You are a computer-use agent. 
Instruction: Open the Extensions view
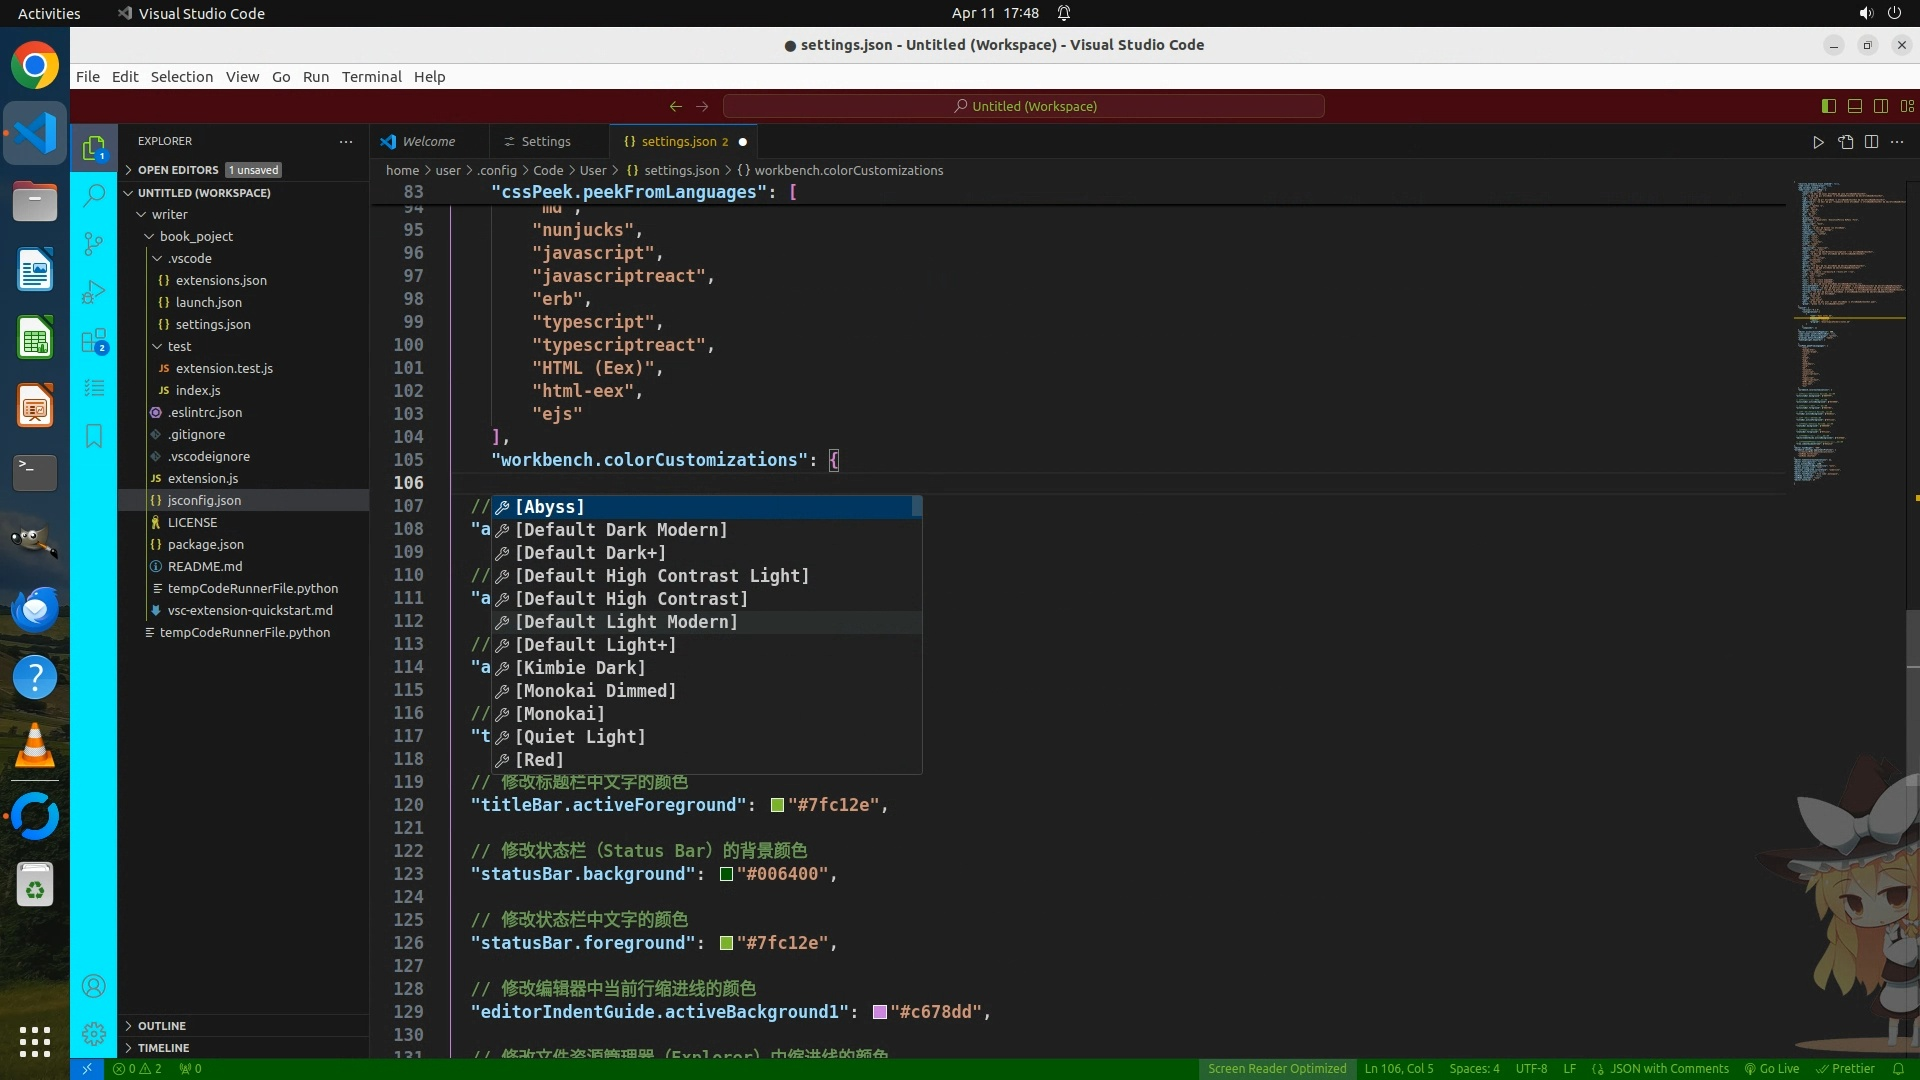[94, 341]
